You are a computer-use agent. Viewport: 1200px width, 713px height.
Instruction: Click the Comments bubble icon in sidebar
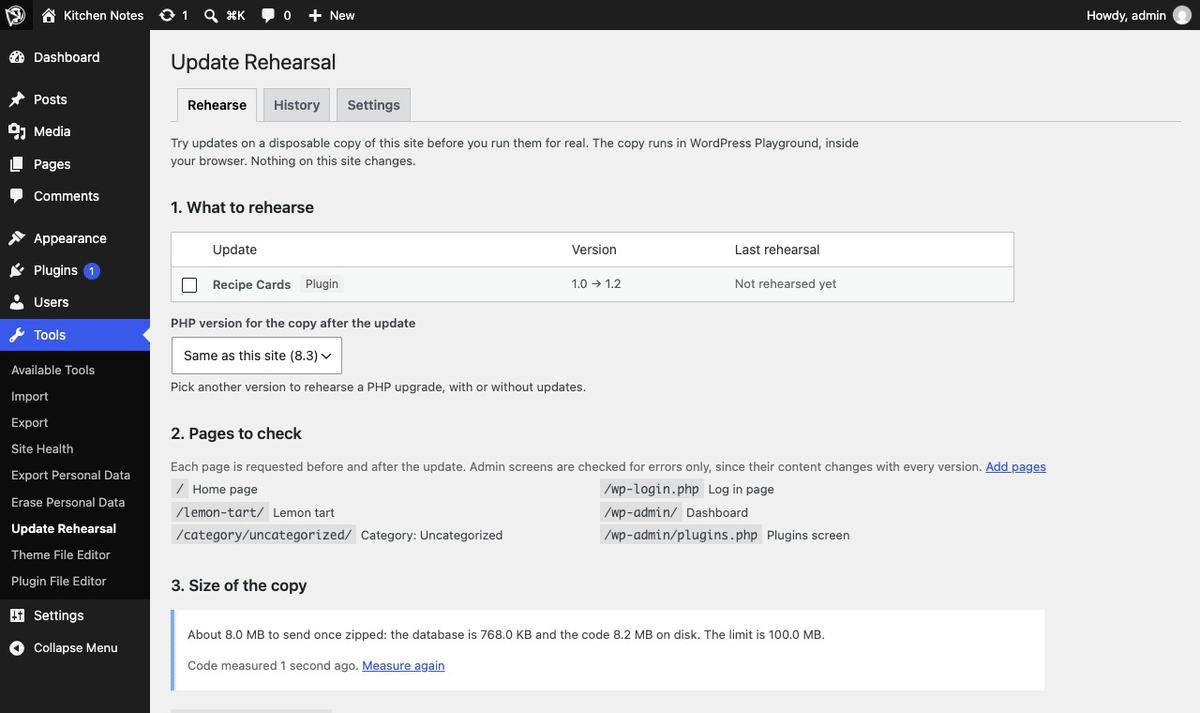[17, 196]
